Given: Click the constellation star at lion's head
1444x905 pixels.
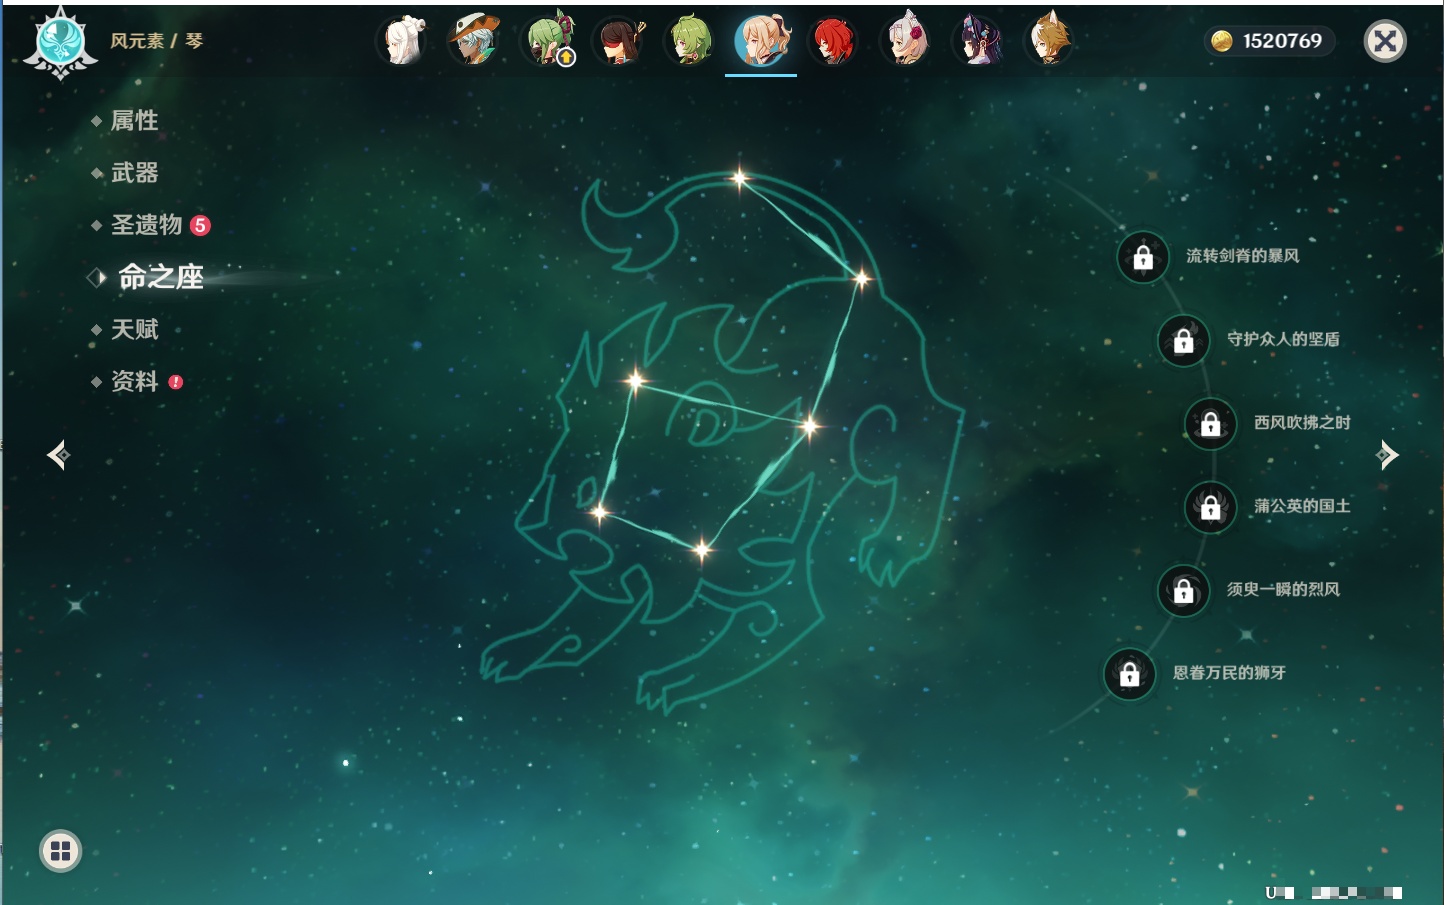Looking at the screenshot, I should (635, 380).
